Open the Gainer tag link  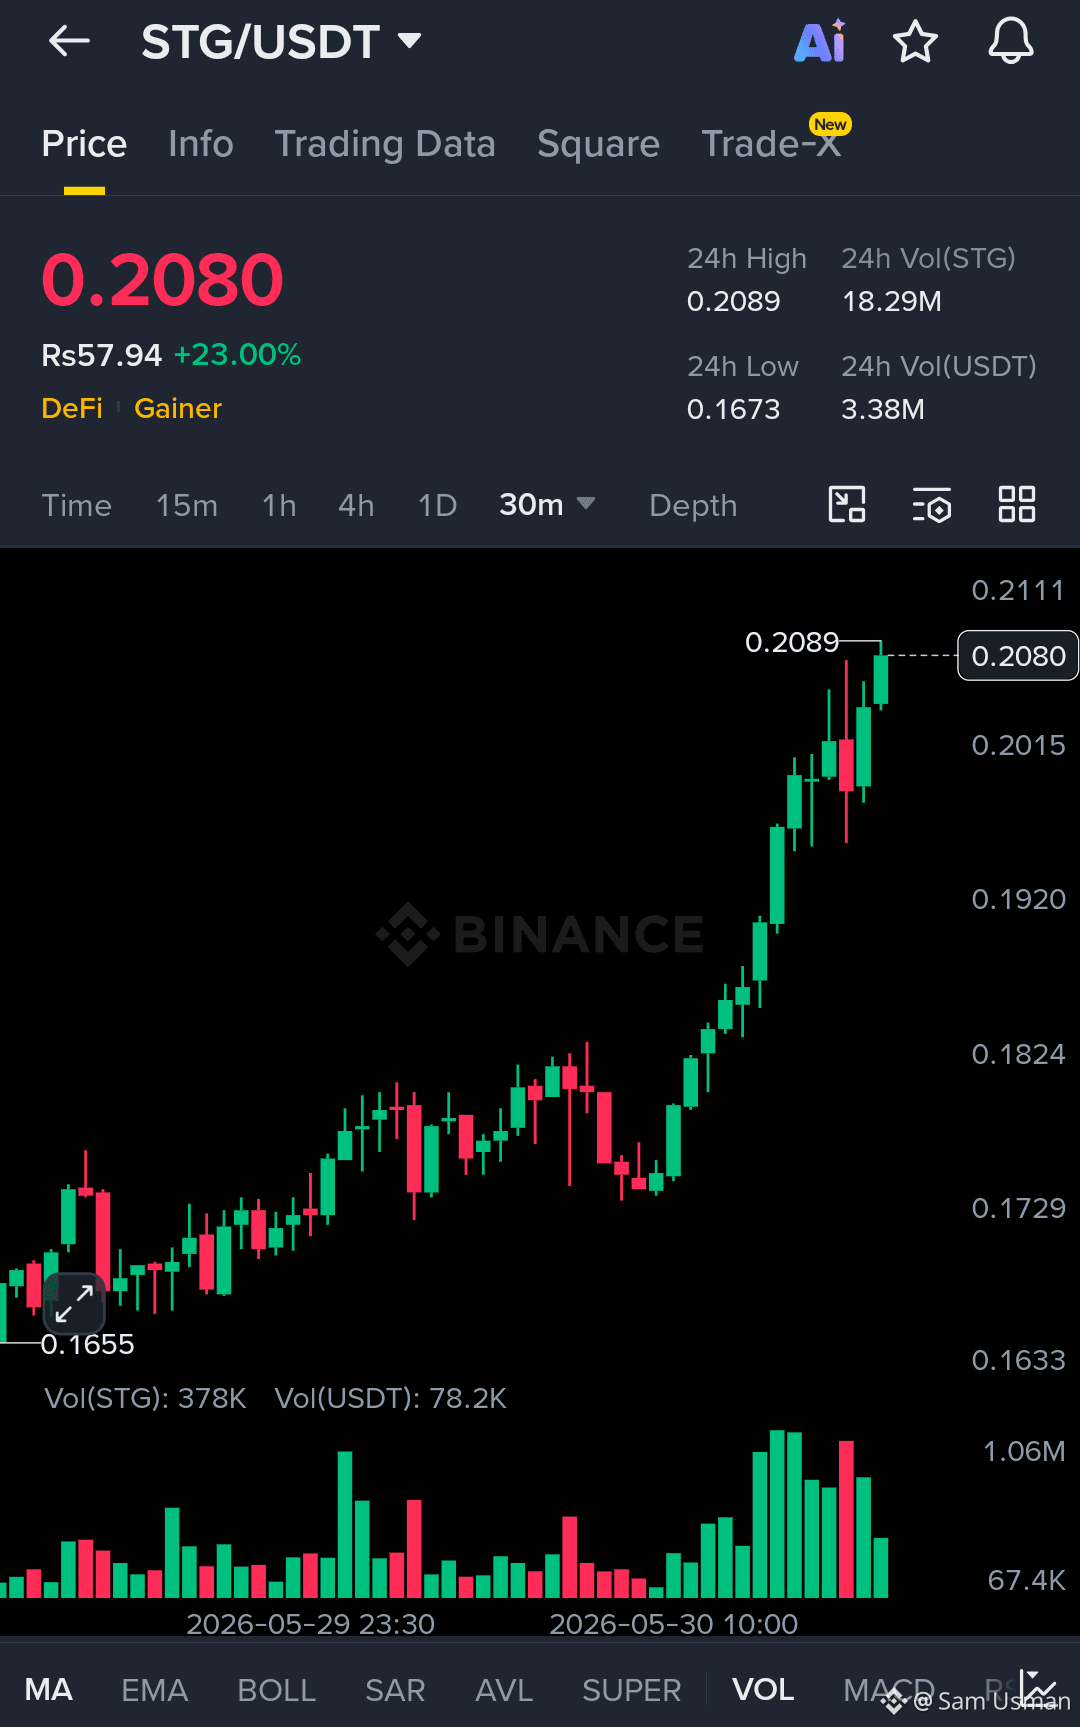pos(178,408)
